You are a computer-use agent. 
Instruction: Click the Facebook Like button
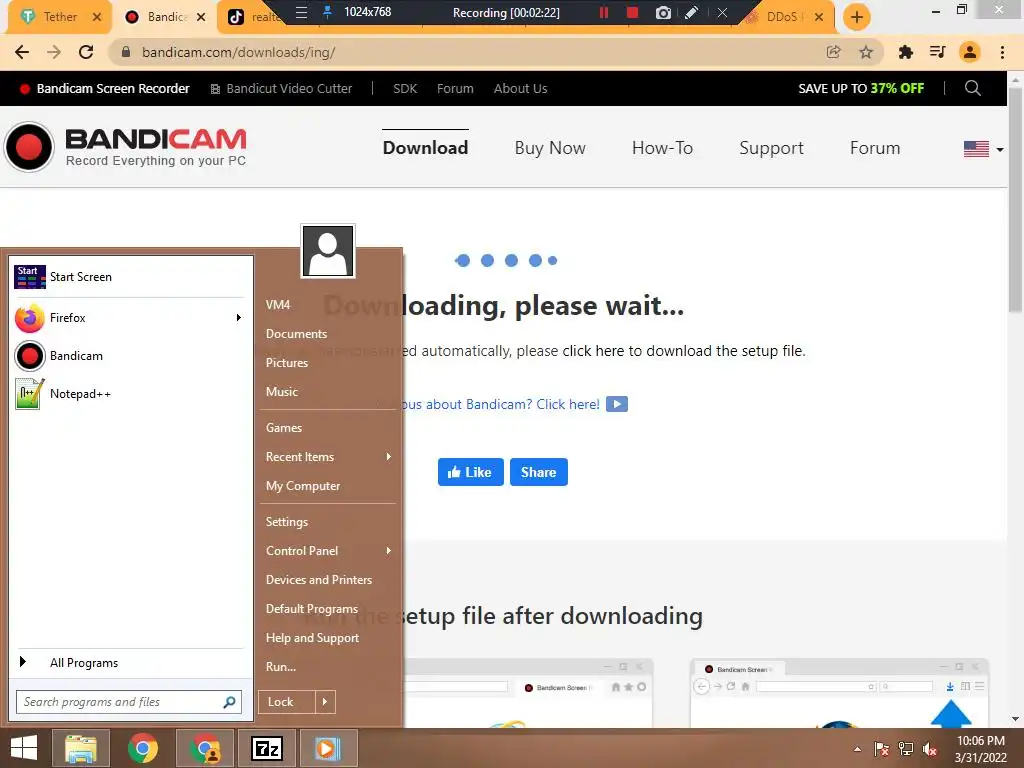(x=470, y=472)
